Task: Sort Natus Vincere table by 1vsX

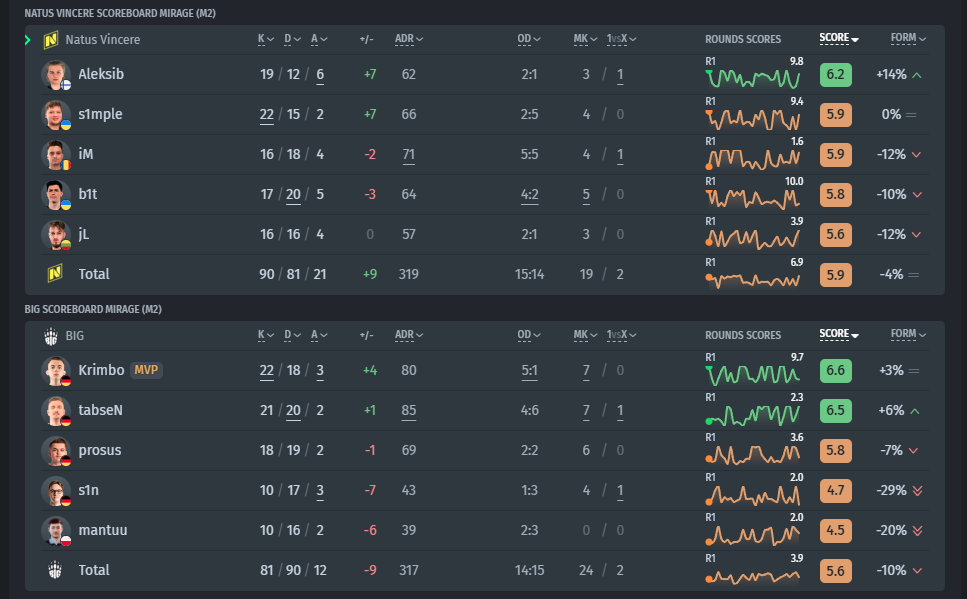Action: click(x=621, y=39)
